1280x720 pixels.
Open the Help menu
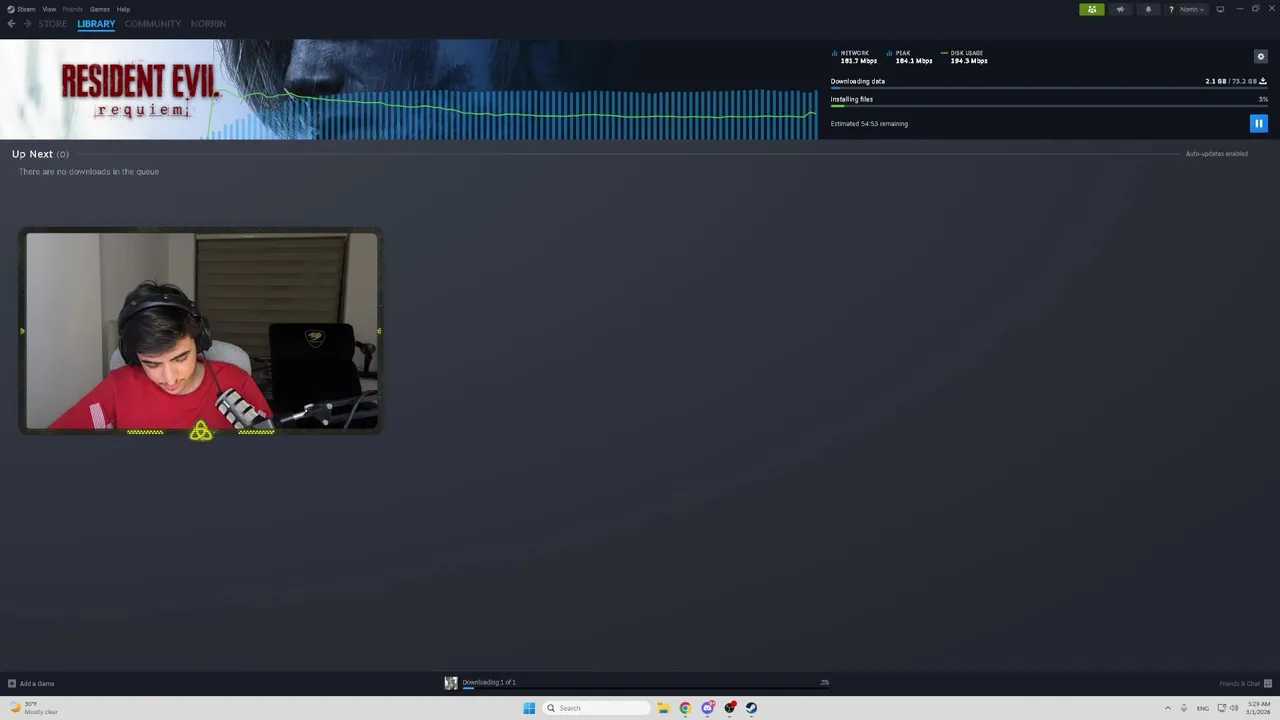click(123, 9)
